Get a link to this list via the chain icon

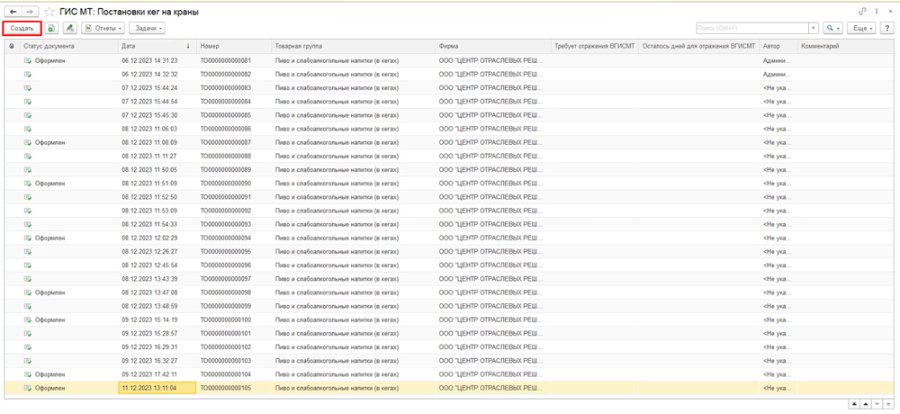click(862, 11)
